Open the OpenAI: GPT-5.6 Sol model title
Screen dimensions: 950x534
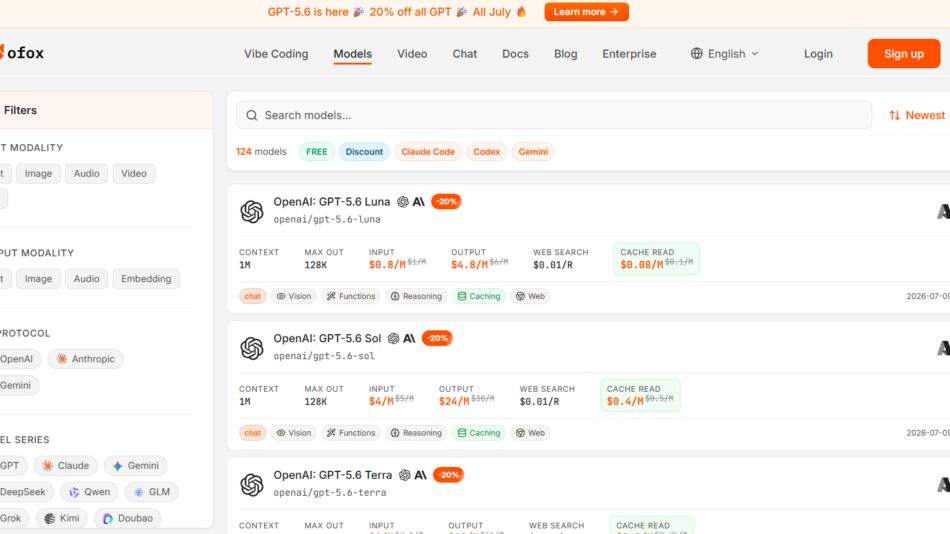coord(327,338)
